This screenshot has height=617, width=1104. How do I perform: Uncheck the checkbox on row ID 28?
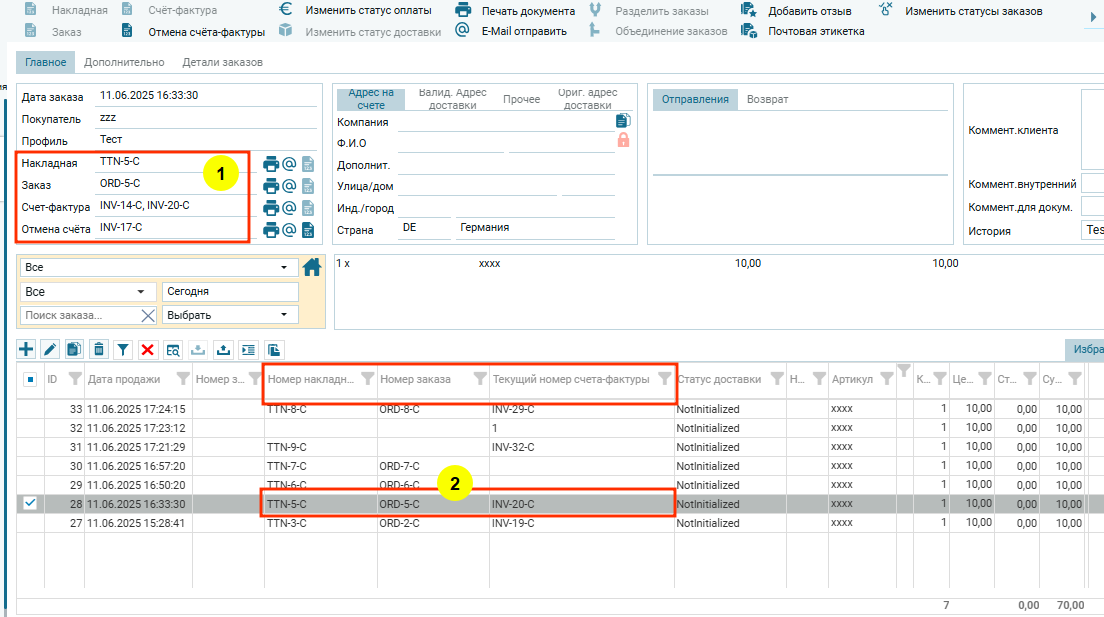pyautogui.click(x=30, y=503)
